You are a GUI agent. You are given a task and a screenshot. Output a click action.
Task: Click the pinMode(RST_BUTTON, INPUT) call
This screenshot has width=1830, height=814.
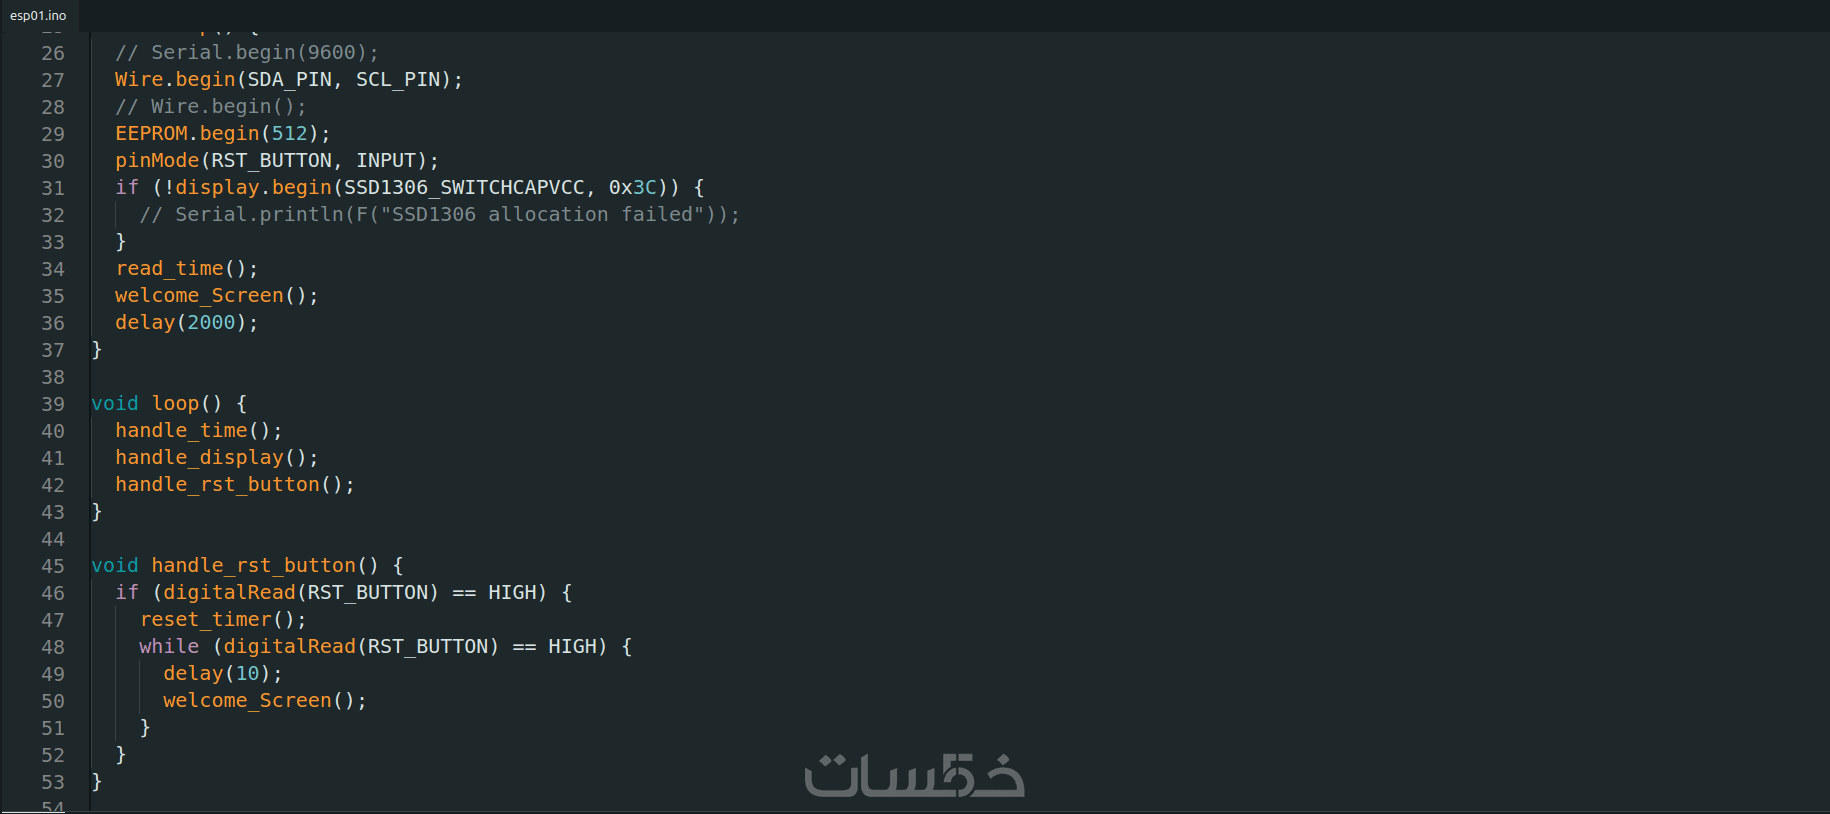tap(276, 161)
